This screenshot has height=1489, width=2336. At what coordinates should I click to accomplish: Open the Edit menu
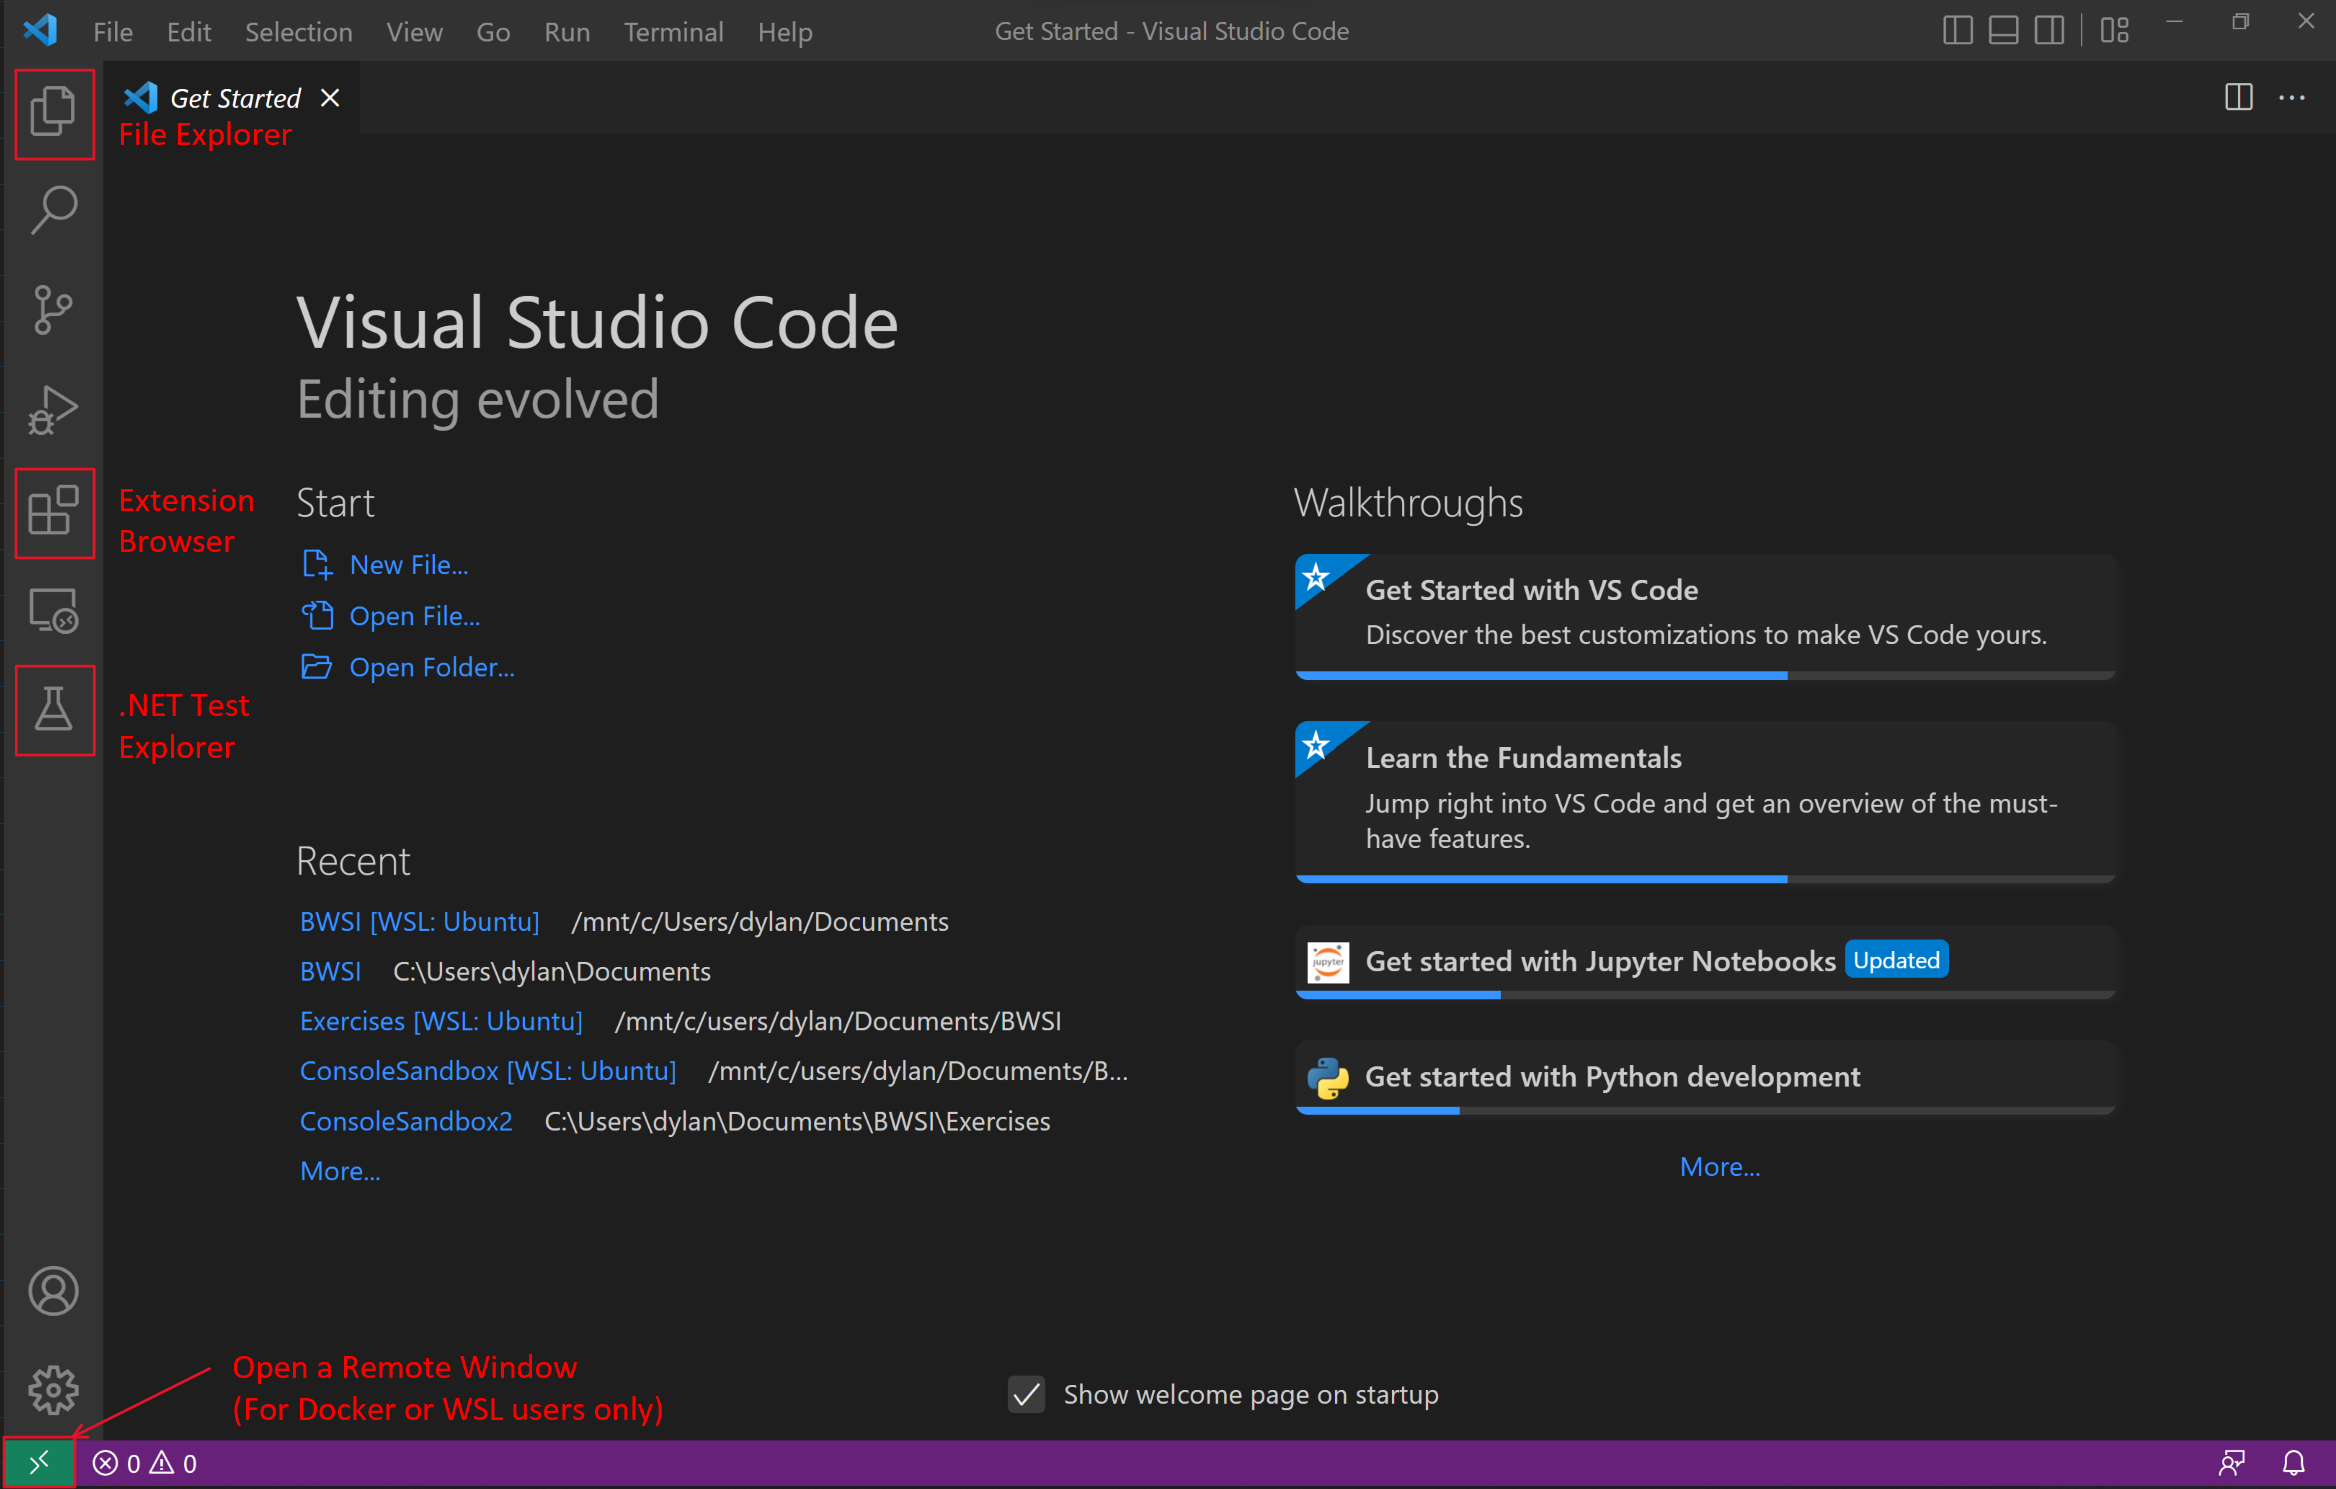pos(189,32)
